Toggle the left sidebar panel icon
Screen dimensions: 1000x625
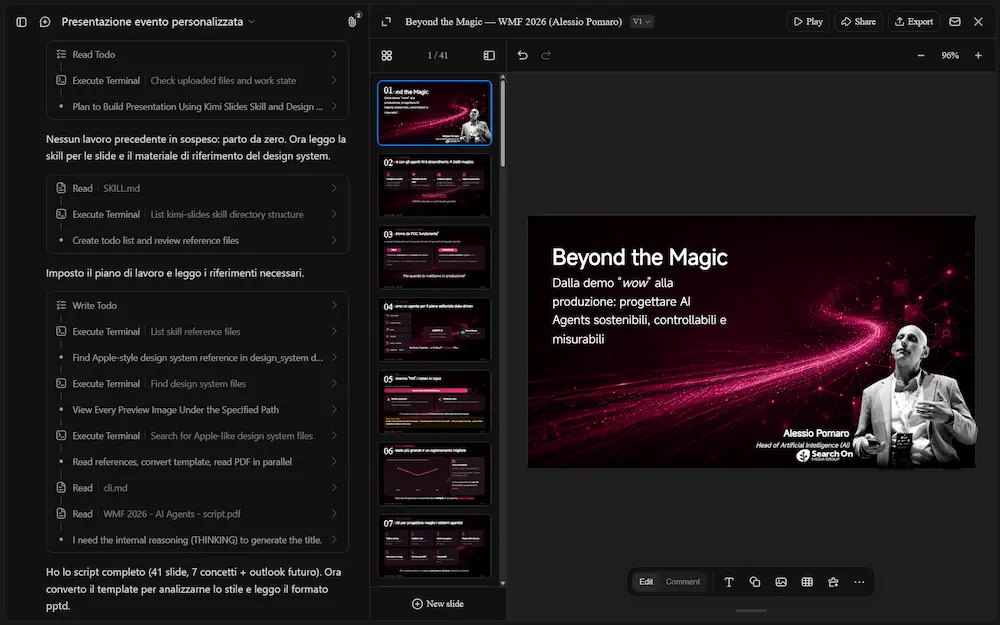tap(21, 22)
